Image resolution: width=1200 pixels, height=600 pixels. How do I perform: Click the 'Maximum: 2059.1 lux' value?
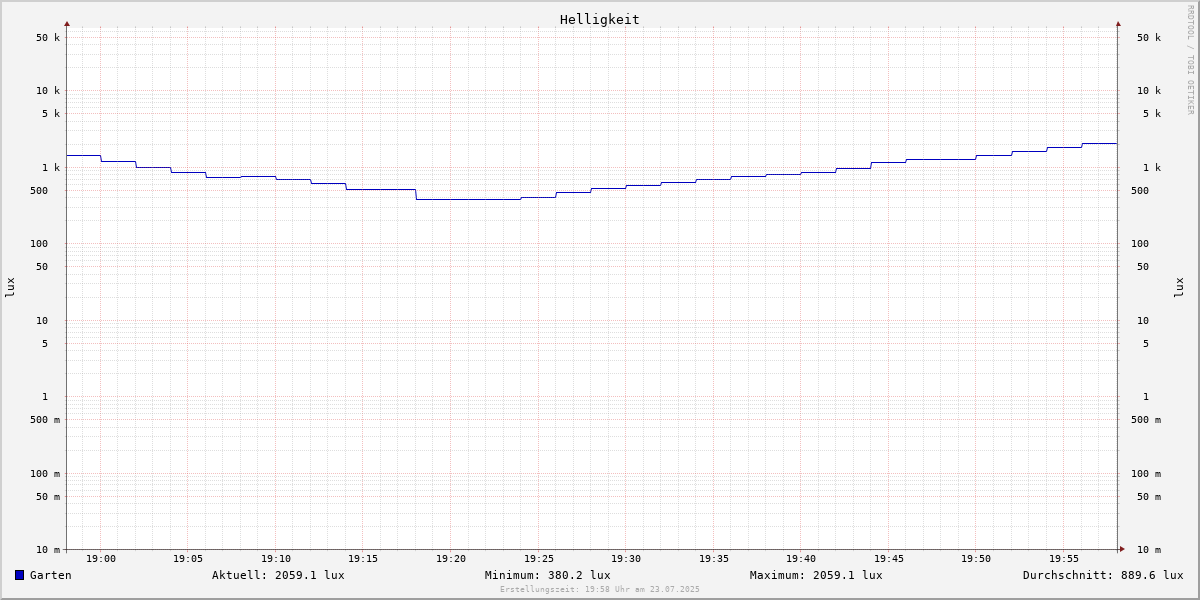(x=816, y=575)
